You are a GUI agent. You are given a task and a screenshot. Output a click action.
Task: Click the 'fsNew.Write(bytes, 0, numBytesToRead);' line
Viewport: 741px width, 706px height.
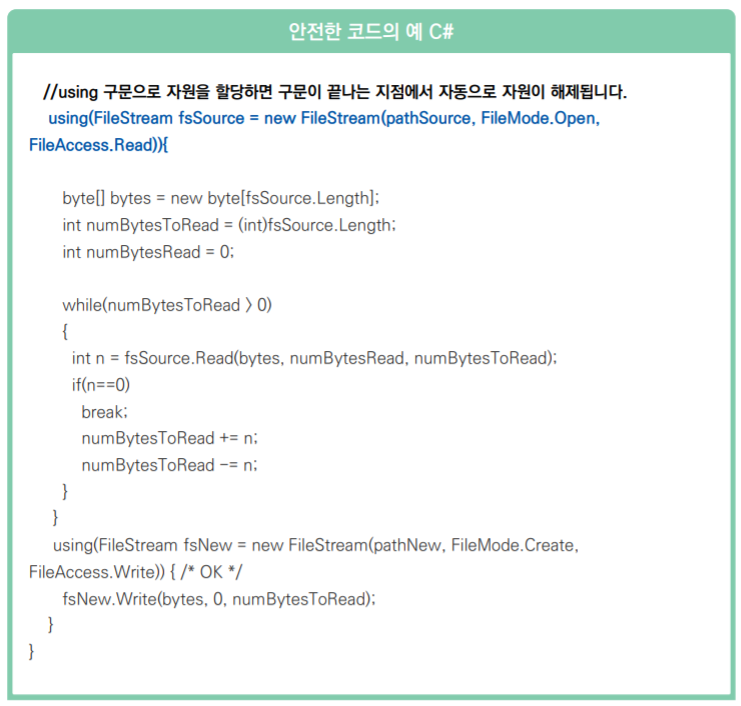pos(219,599)
